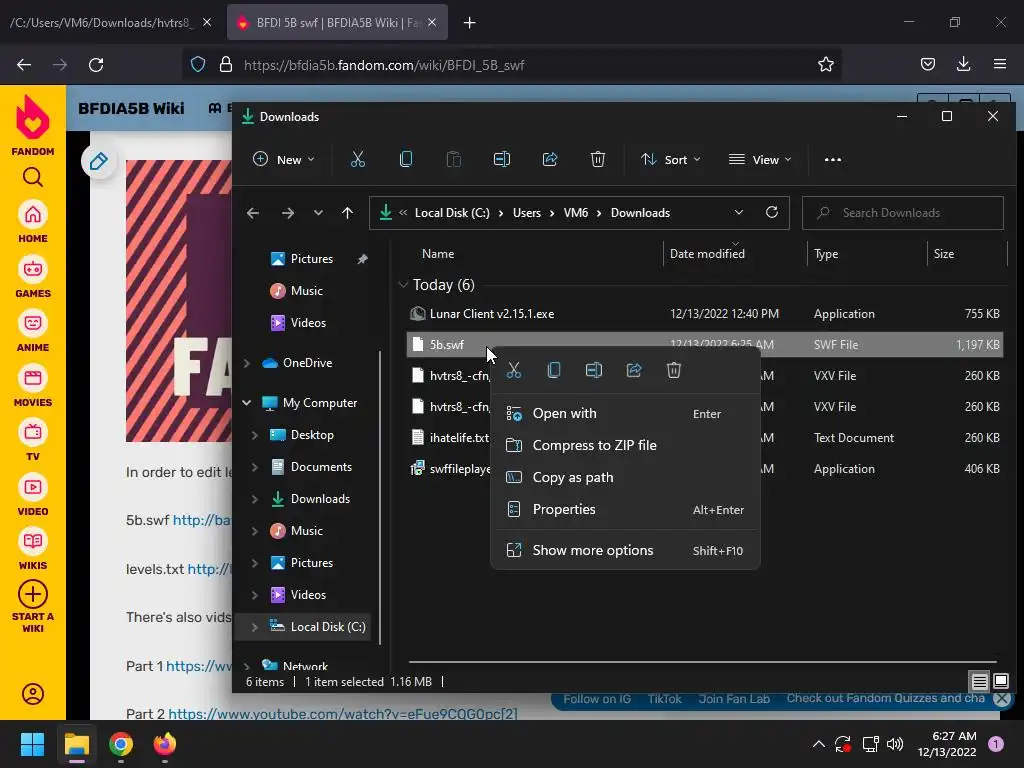Click the Rename icon in context menu
Screen dimensions: 1024x768
pos(594,370)
